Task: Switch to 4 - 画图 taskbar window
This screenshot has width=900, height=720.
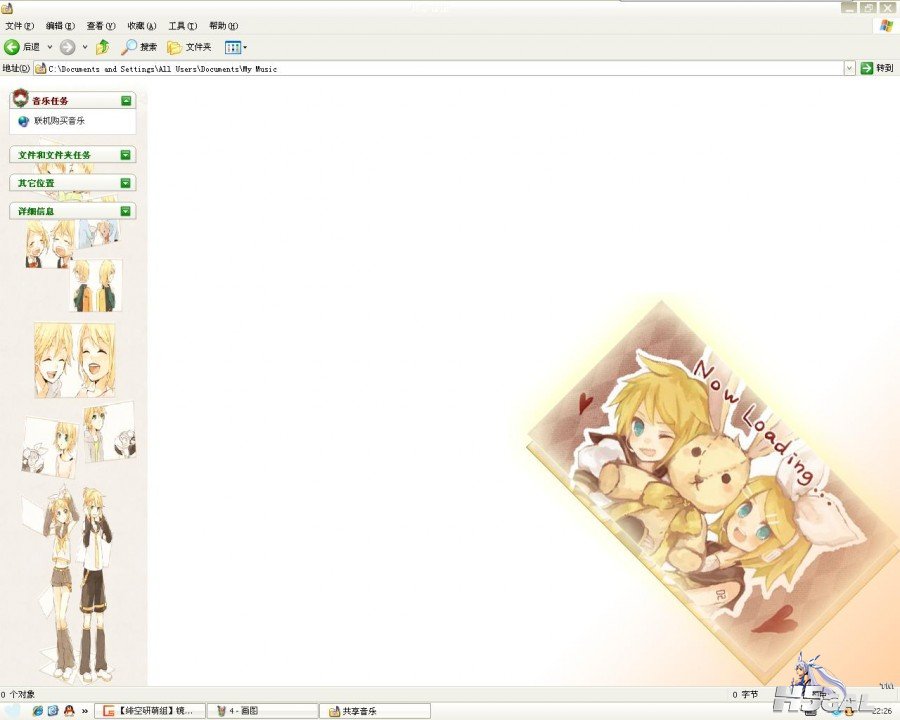Action: (262, 711)
